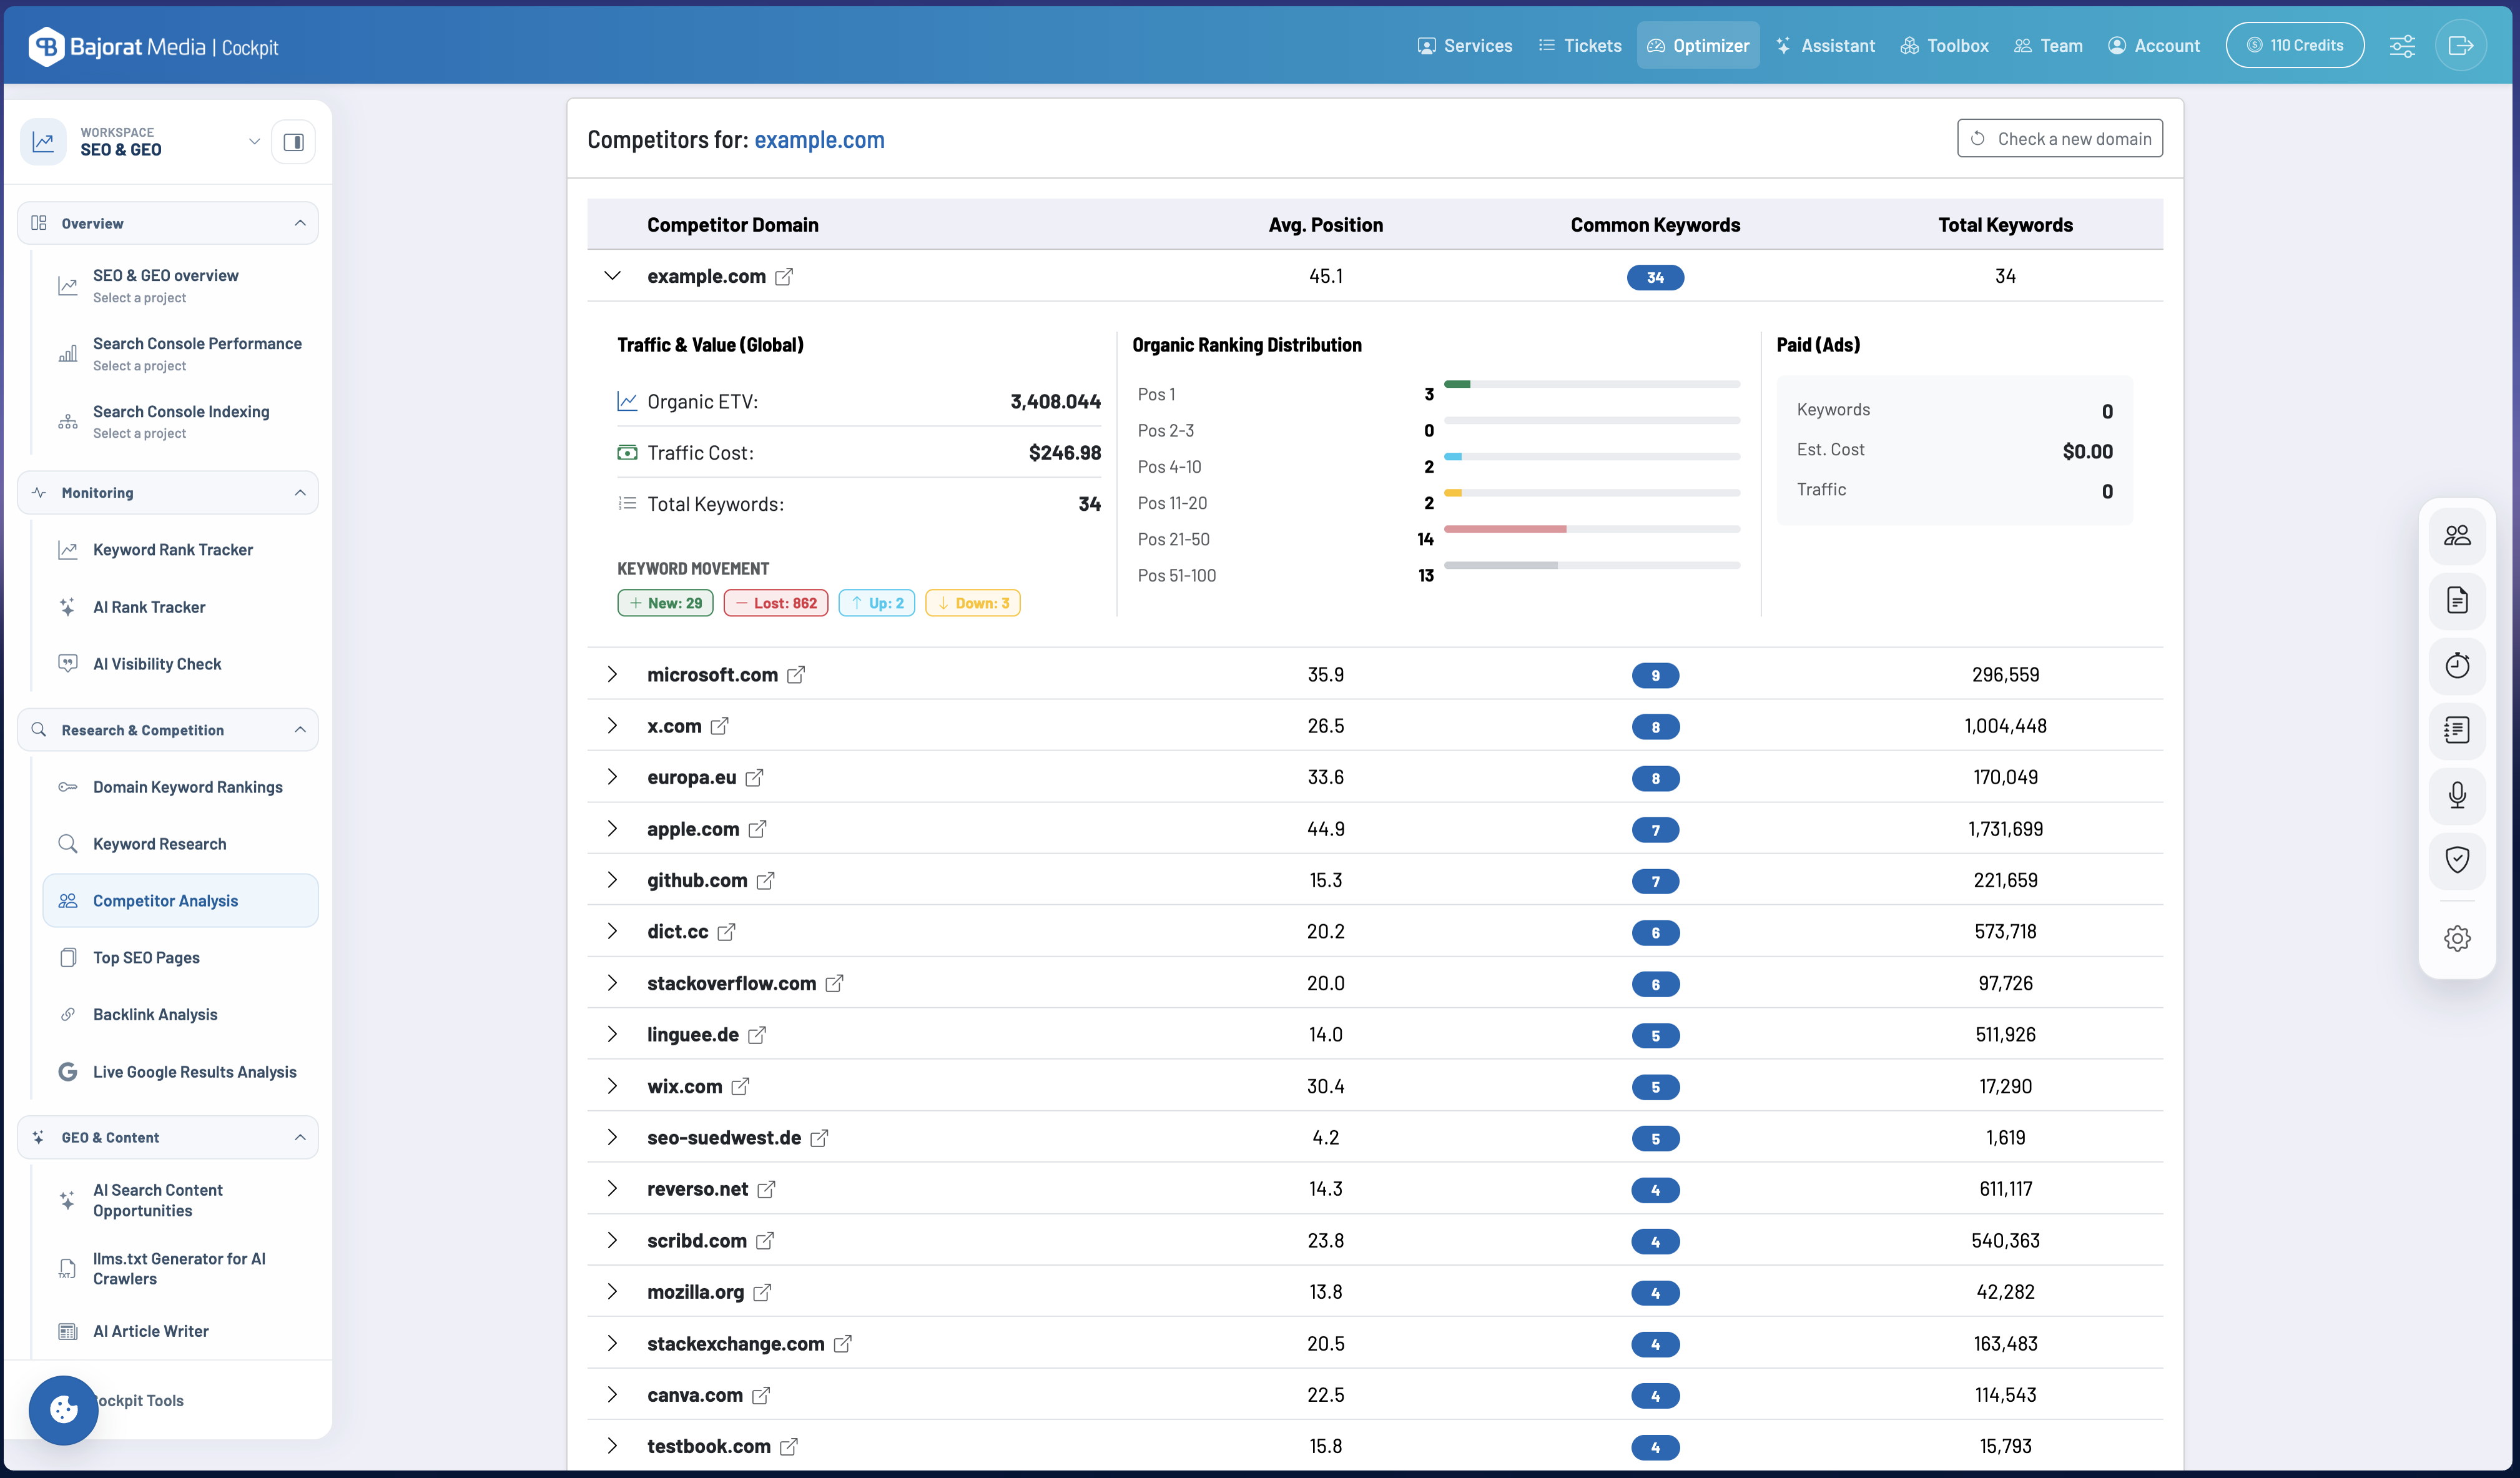
Task: Open external link icon next to example.com
Action: pos(784,277)
